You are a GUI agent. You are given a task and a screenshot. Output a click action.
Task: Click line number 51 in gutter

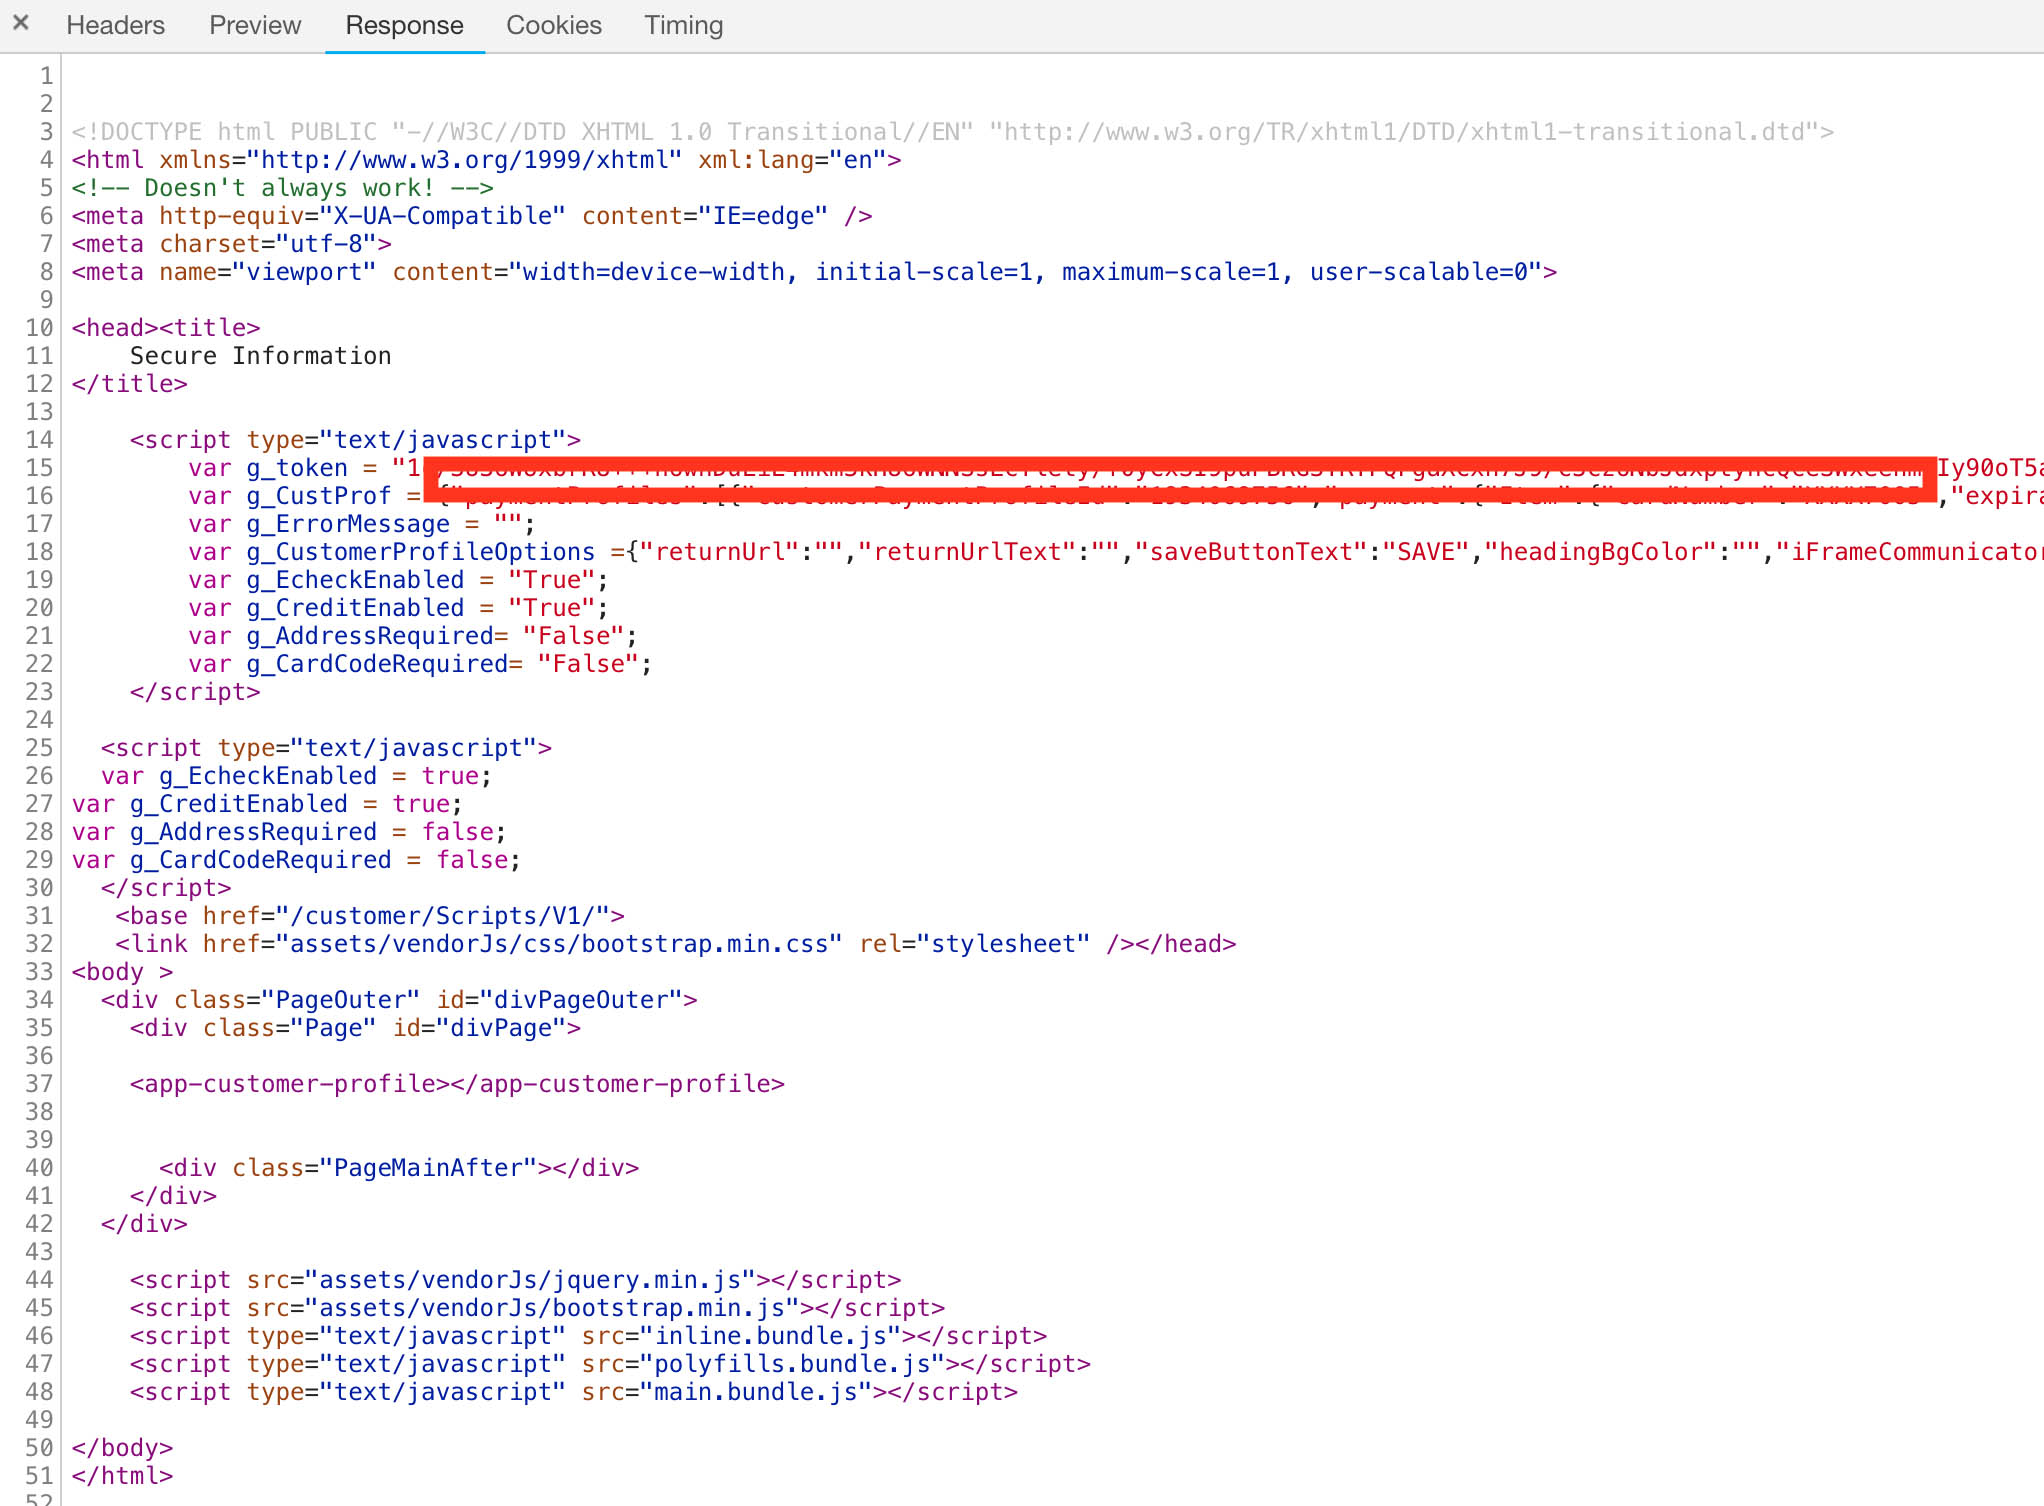click(x=39, y=1476)
